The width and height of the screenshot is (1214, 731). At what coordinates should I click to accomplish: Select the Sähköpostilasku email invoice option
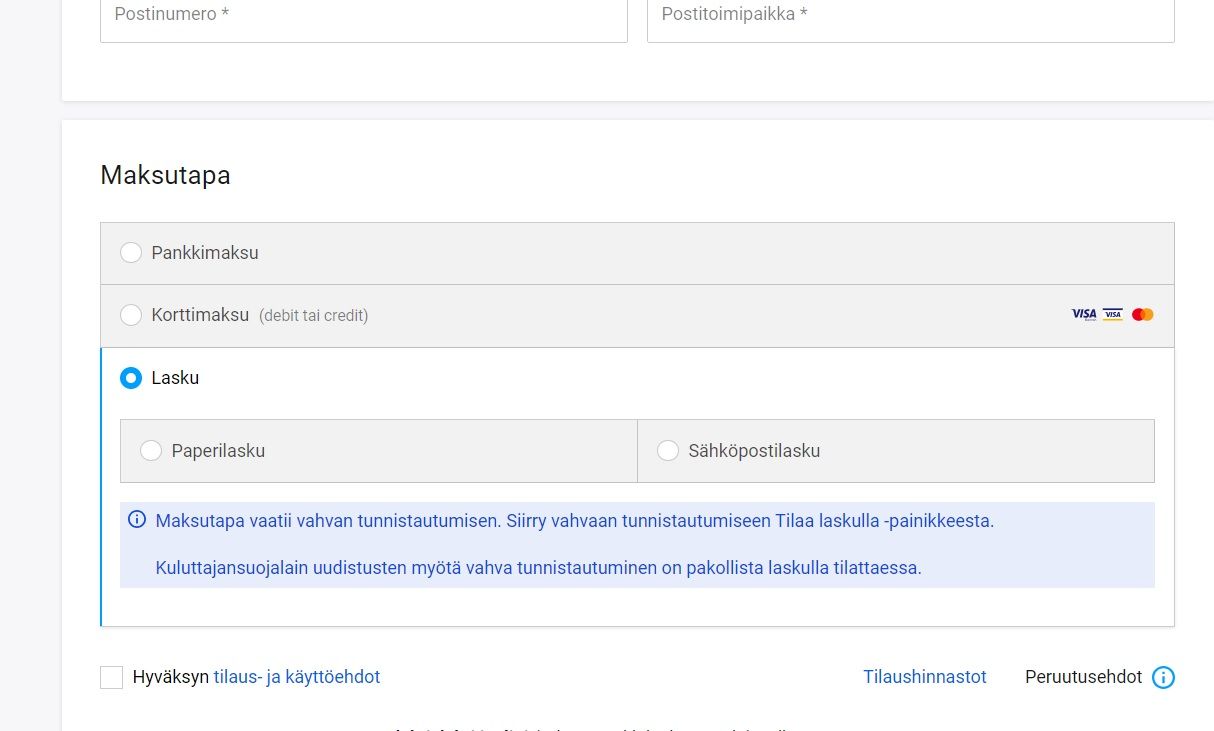668,450
